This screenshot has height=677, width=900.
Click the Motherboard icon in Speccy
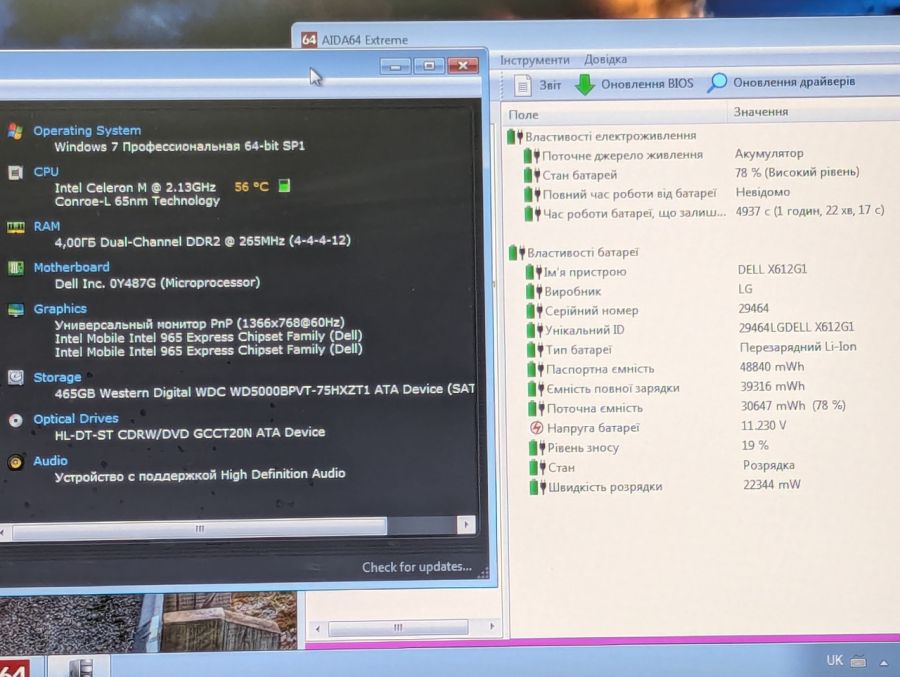15,268
